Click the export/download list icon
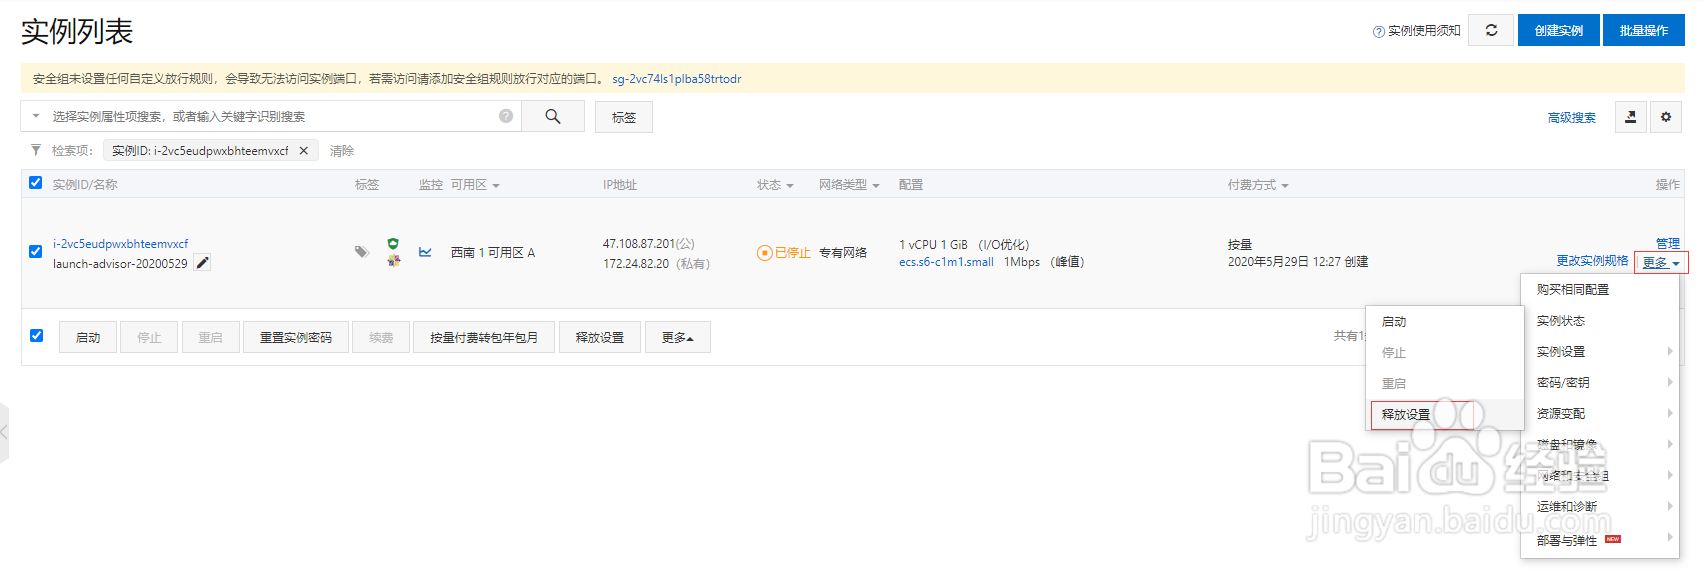The width and height of the screenshot is (1704, 579). click(1631, 117)
